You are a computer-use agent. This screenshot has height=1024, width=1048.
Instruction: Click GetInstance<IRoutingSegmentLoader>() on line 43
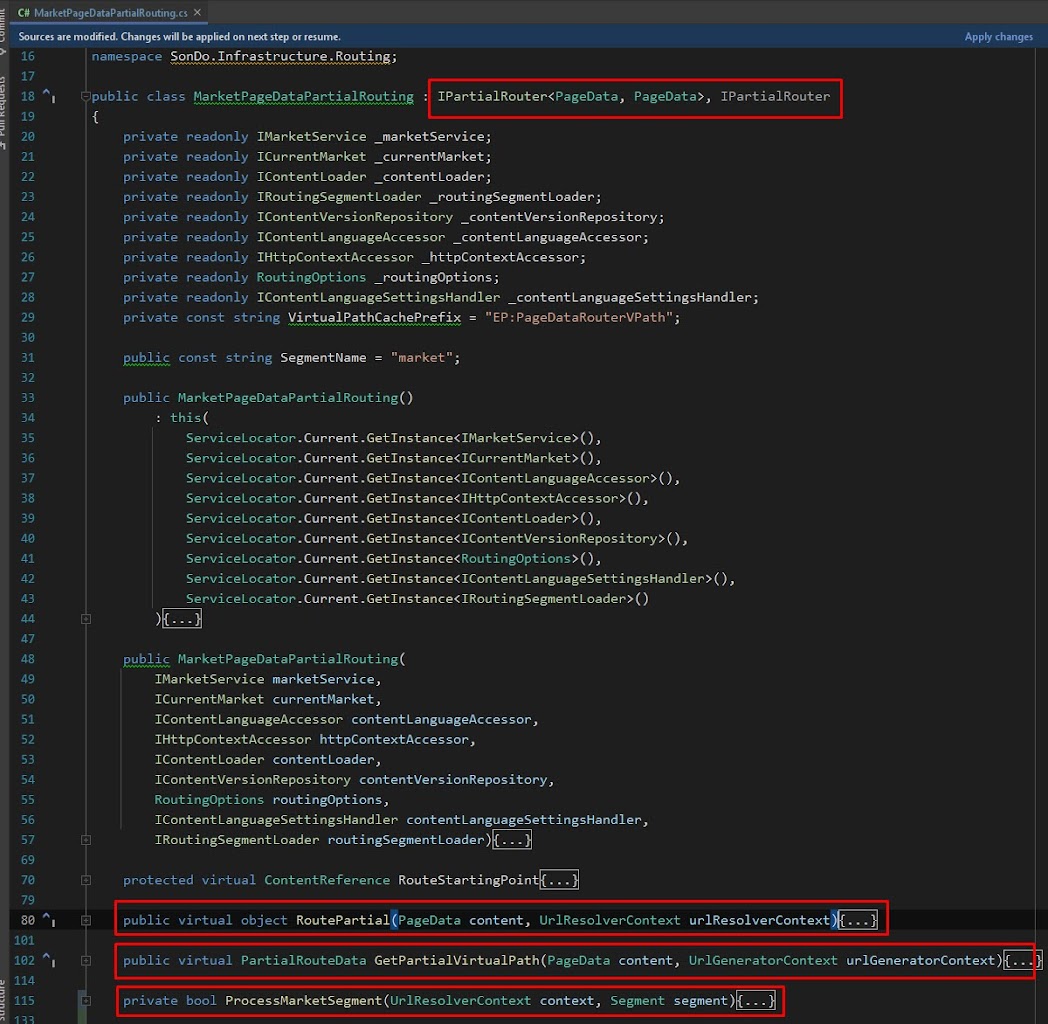point(507,598)
